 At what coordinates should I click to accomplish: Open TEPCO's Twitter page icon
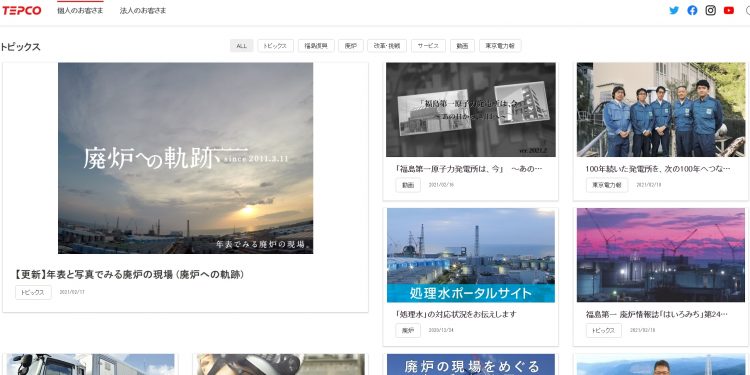click(674, 11)
